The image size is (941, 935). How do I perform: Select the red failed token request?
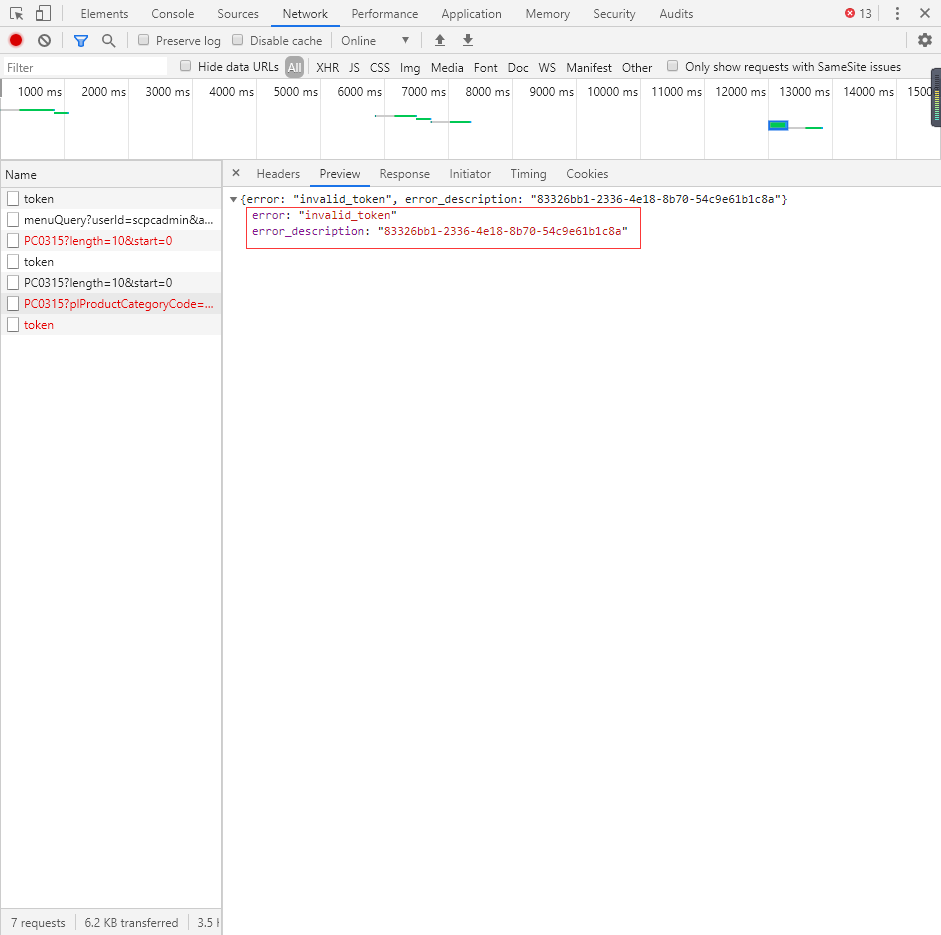pos(111,325)
